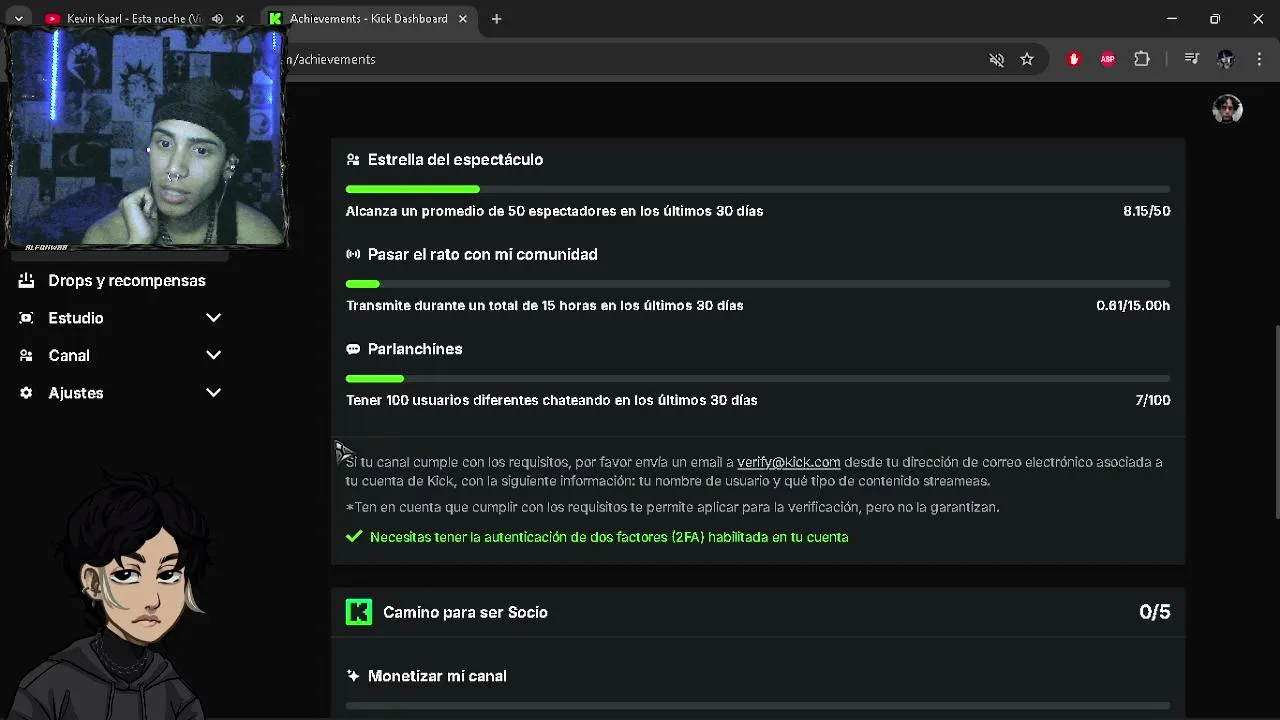Close the Kevin Kaarl YouTube tab
Image resolution: width=1280 pixels, height=720 pixels.
coord(239,19)
